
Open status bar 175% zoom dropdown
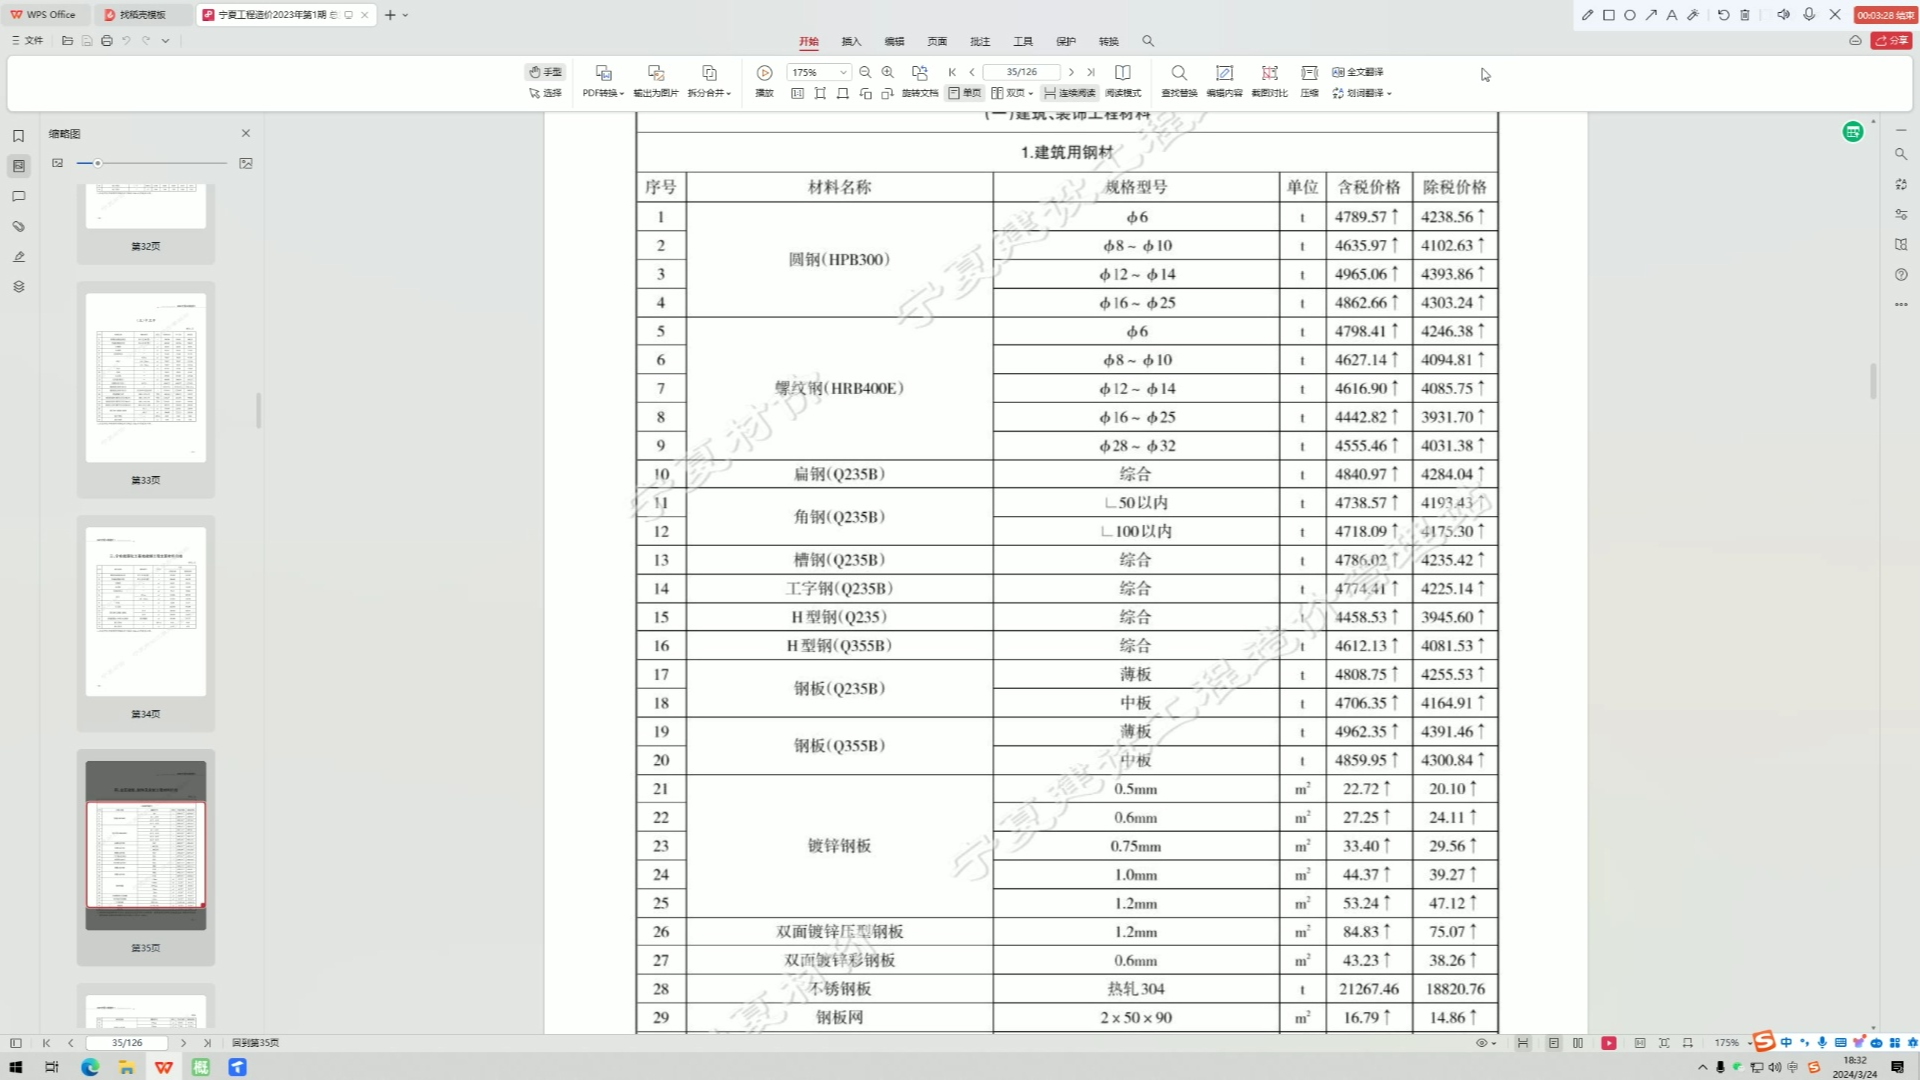1733,1043
